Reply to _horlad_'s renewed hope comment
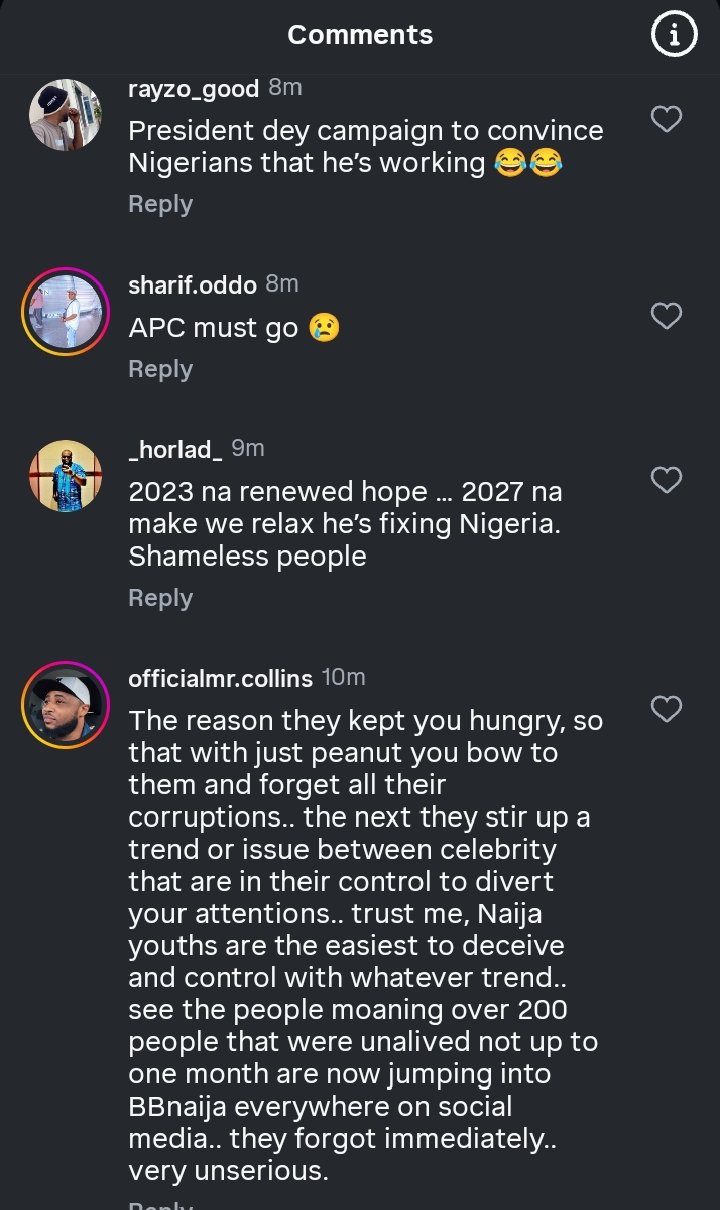Viewport: 720px width, 1210px height. pos(160,598)
